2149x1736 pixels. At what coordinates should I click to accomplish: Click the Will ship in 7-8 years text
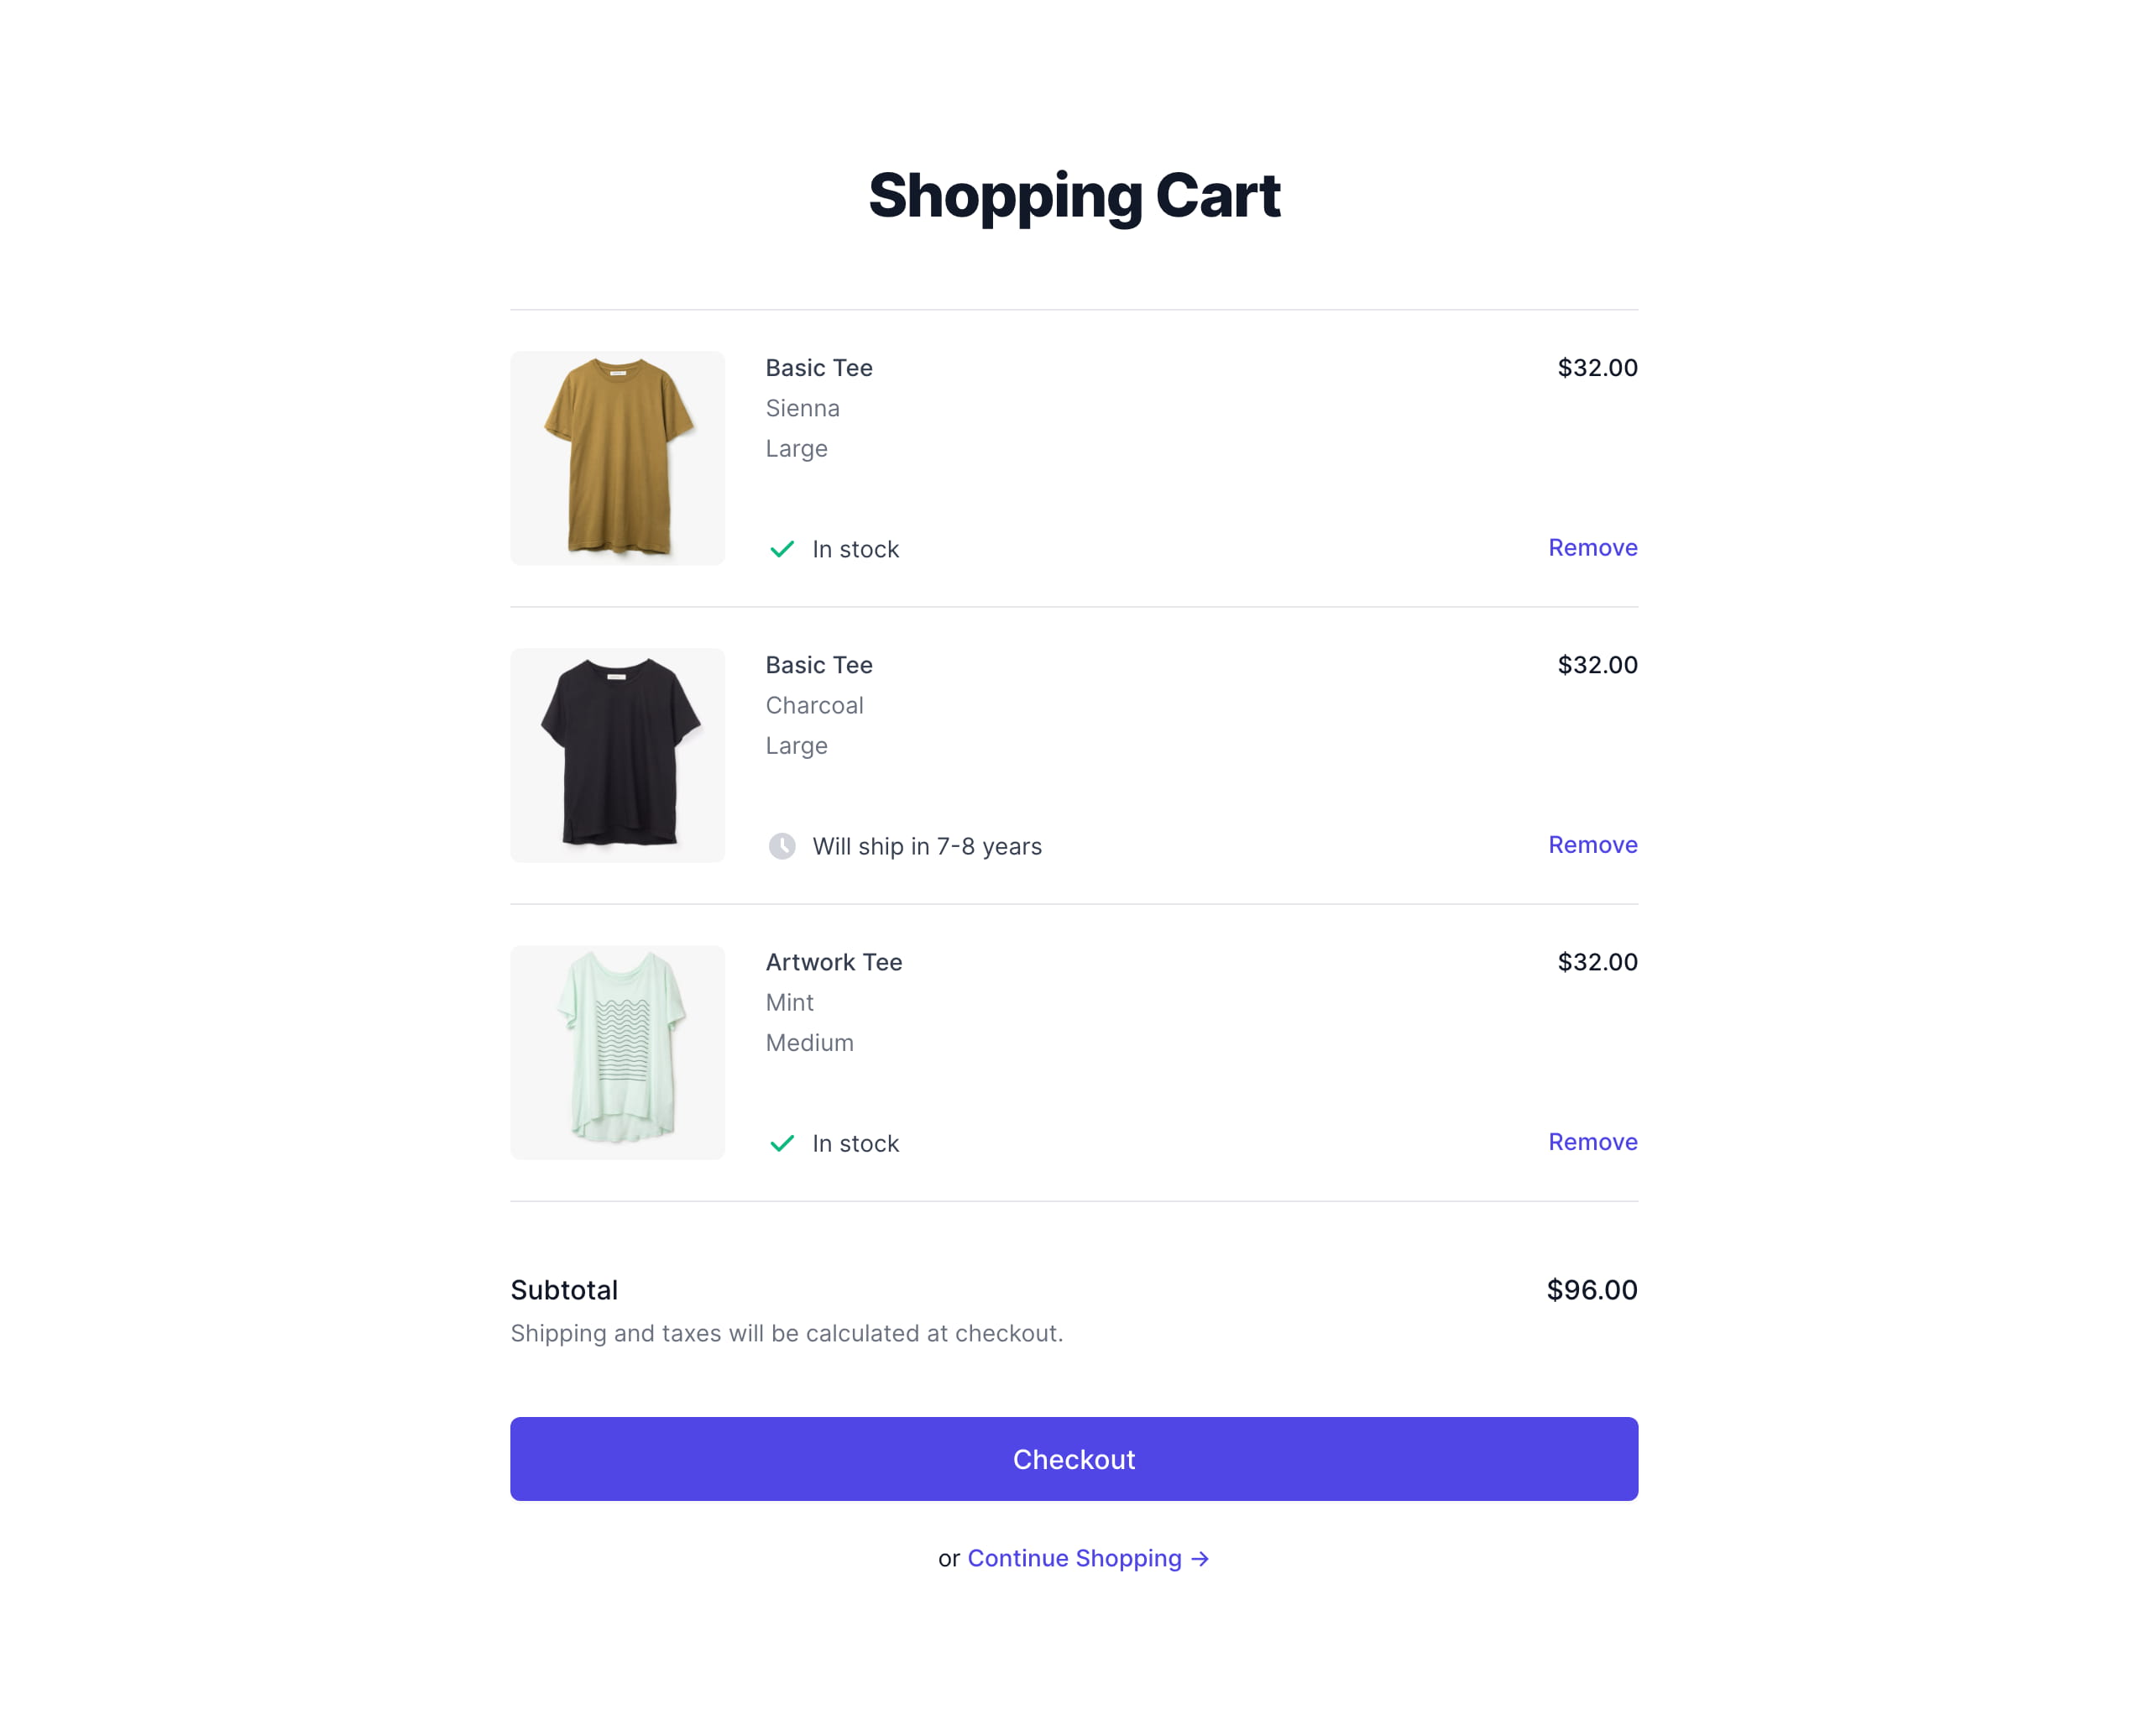(x=927, y=847)
